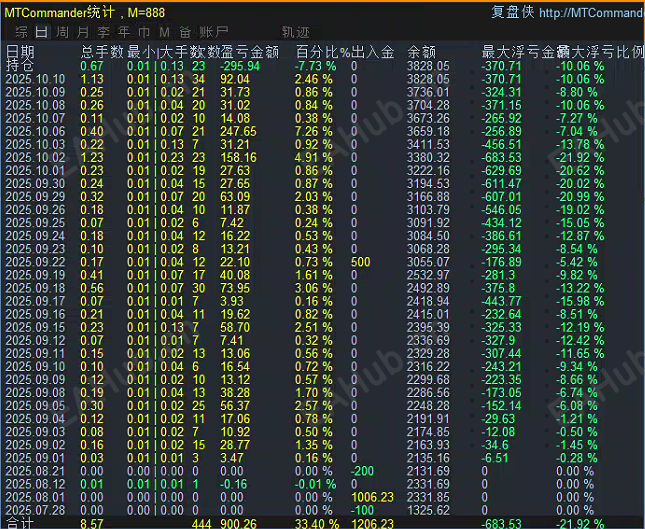
Task: Click balance 2329.28 for 2025.09.11
Action: (428, 354)
